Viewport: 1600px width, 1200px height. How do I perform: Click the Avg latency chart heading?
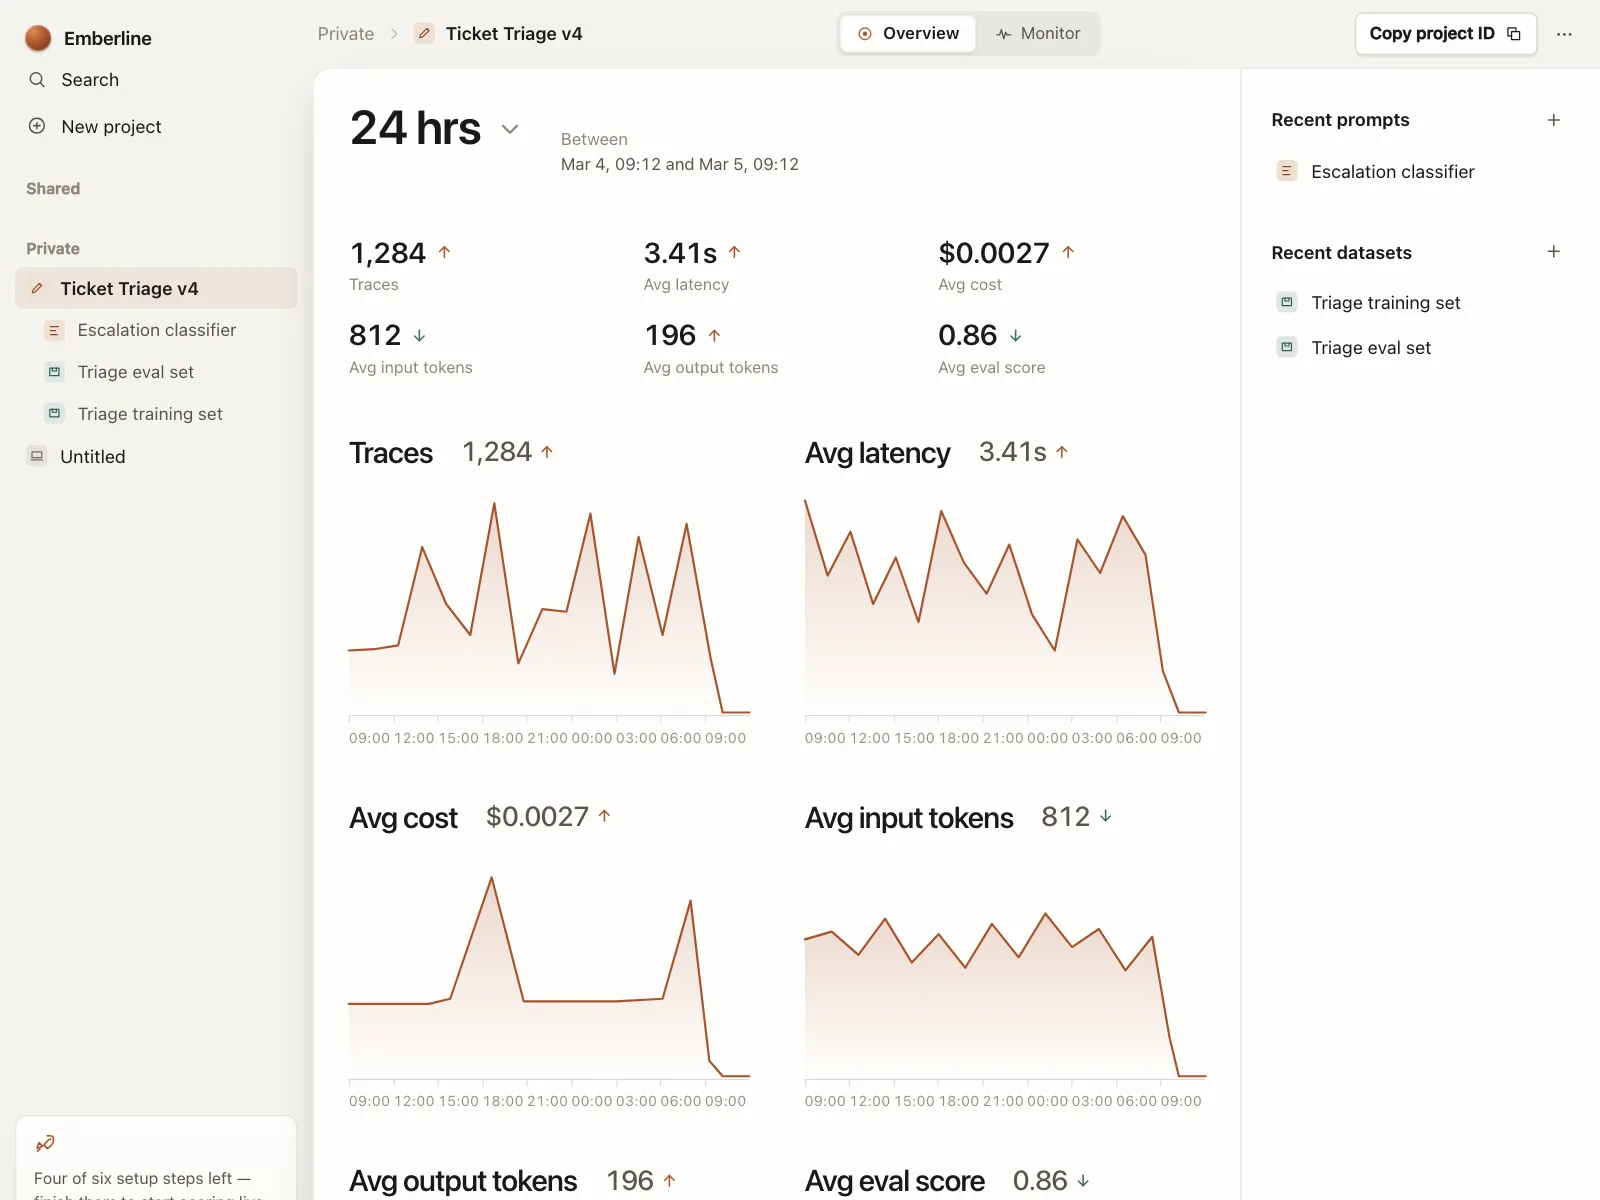click(877, 453)
